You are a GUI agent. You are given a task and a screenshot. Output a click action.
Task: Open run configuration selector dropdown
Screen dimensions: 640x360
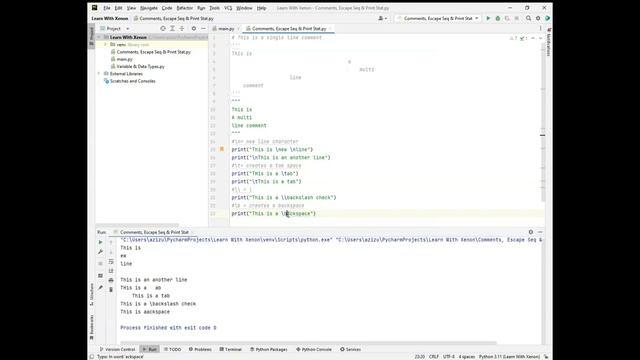(x=438, y=18)
